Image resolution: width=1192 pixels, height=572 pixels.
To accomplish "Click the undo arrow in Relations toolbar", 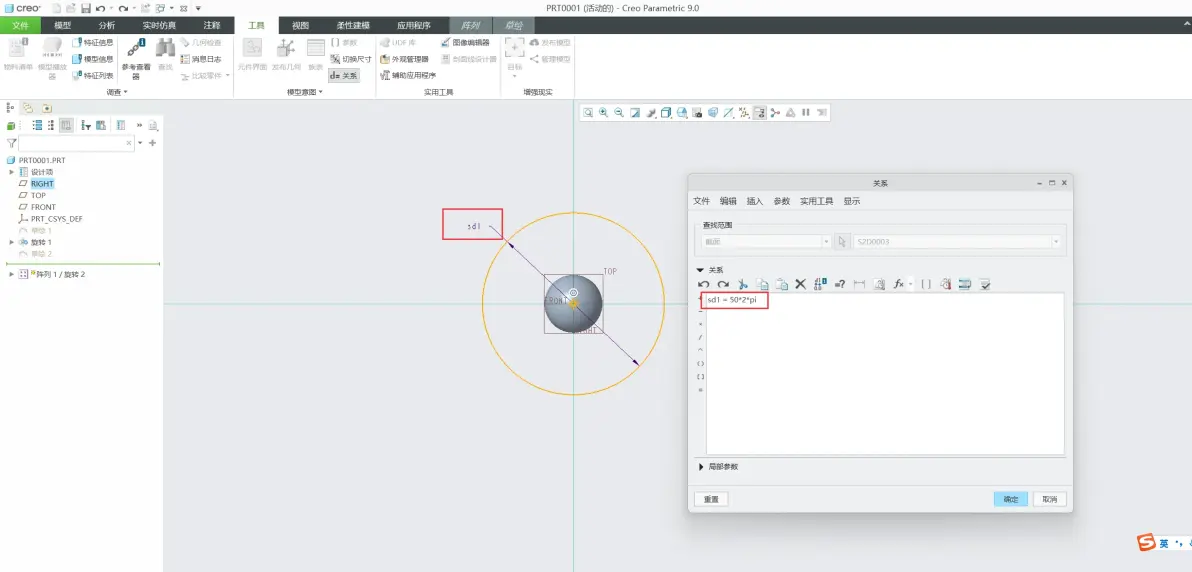I will tap(703, 284).
